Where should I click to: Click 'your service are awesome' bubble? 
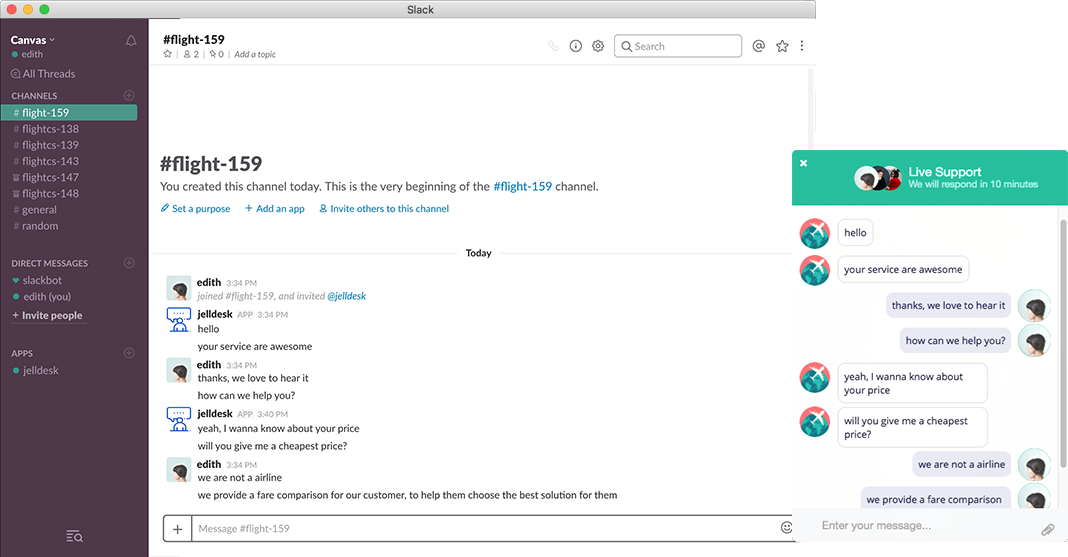point(903,270)
